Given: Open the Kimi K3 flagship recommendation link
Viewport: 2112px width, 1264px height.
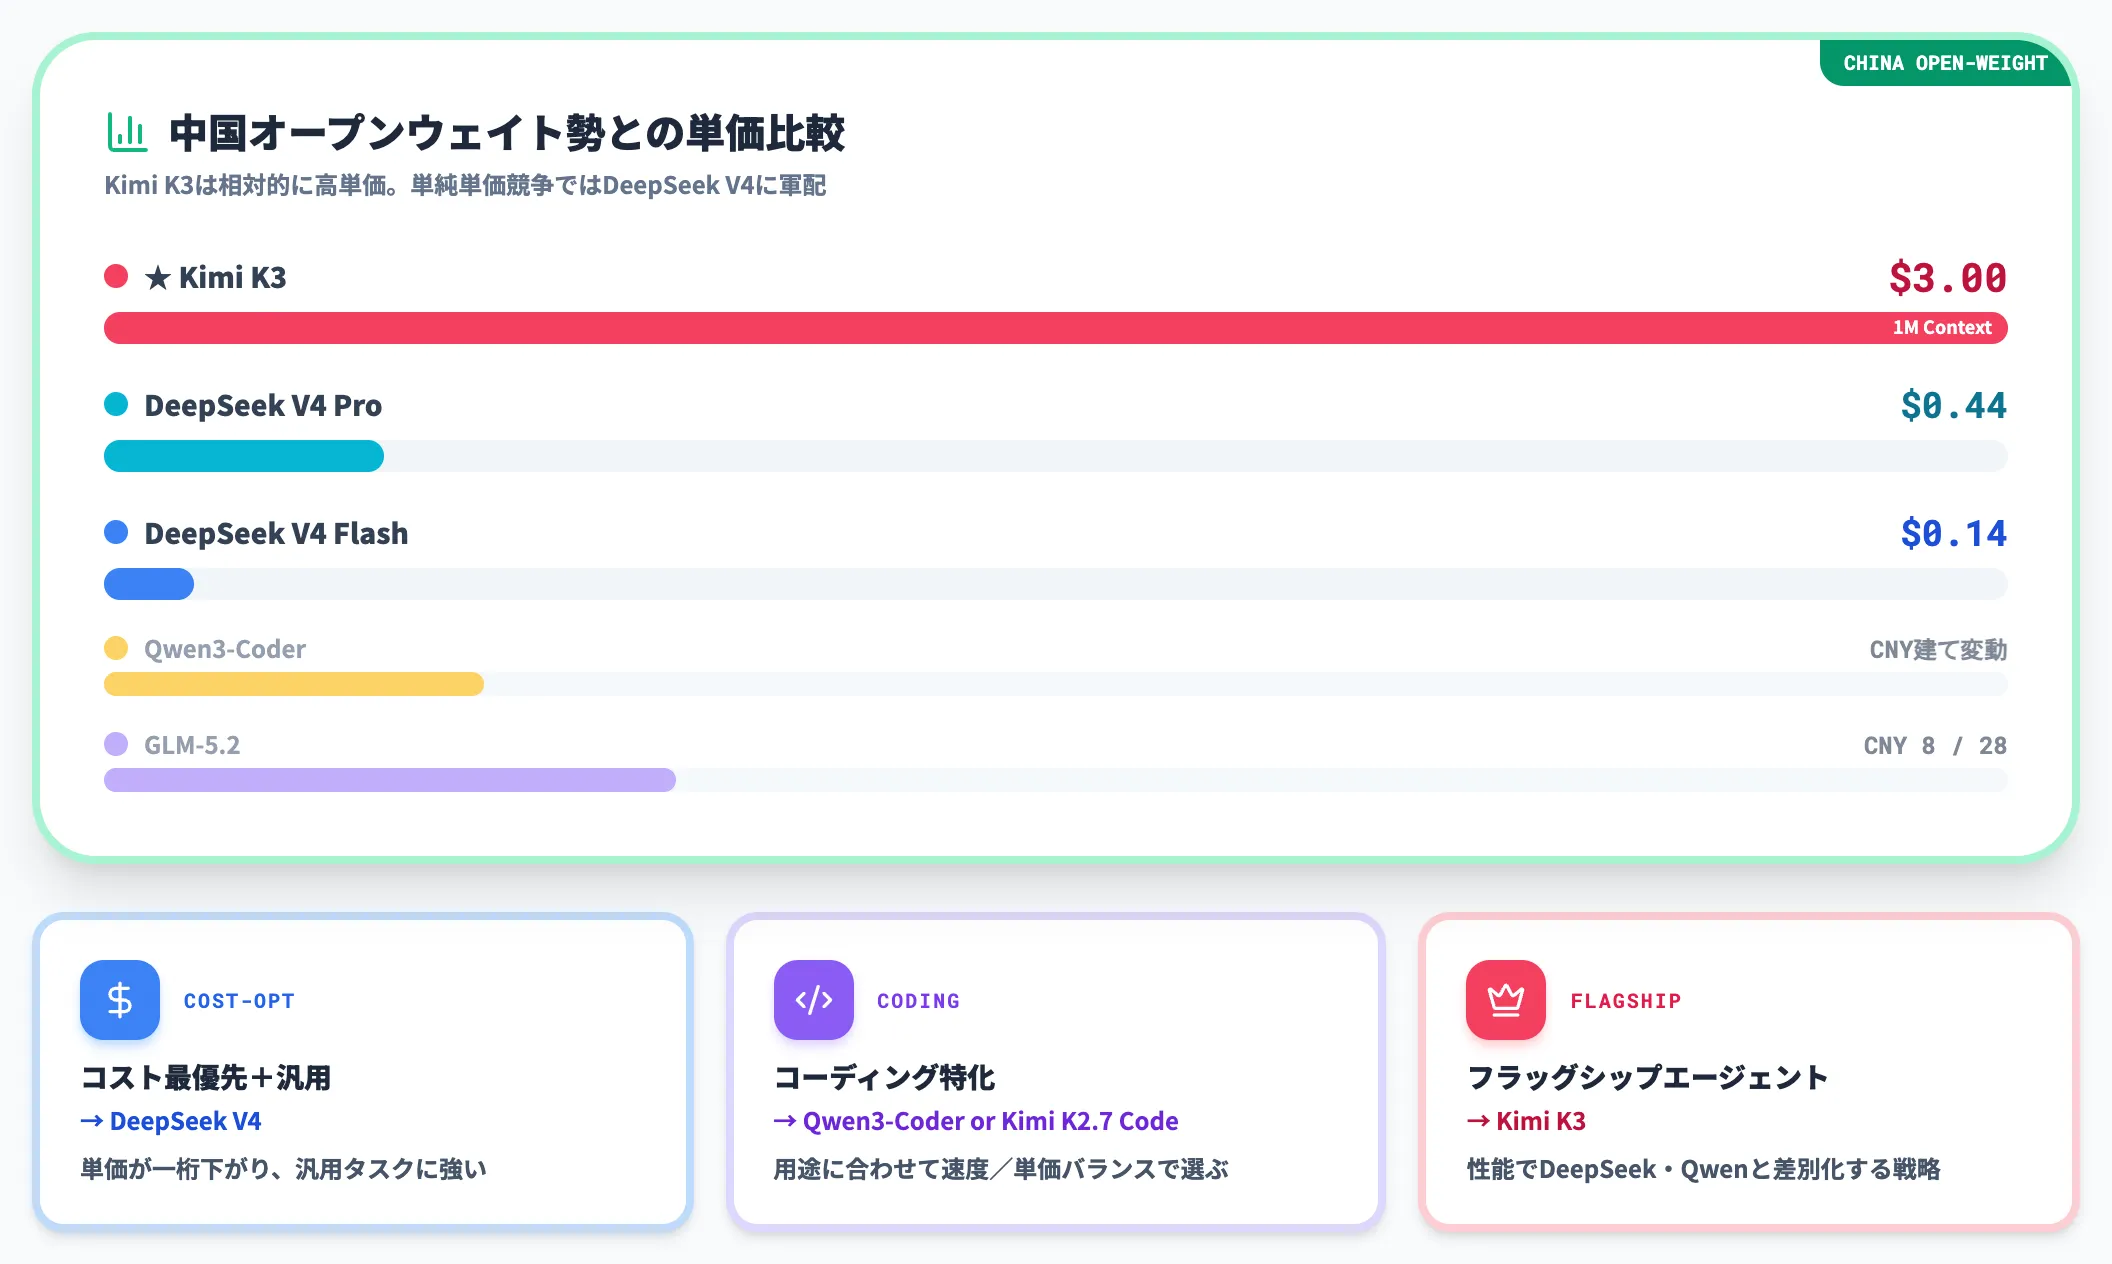Looking at the screenshot, I should tap(1526, 1121).
